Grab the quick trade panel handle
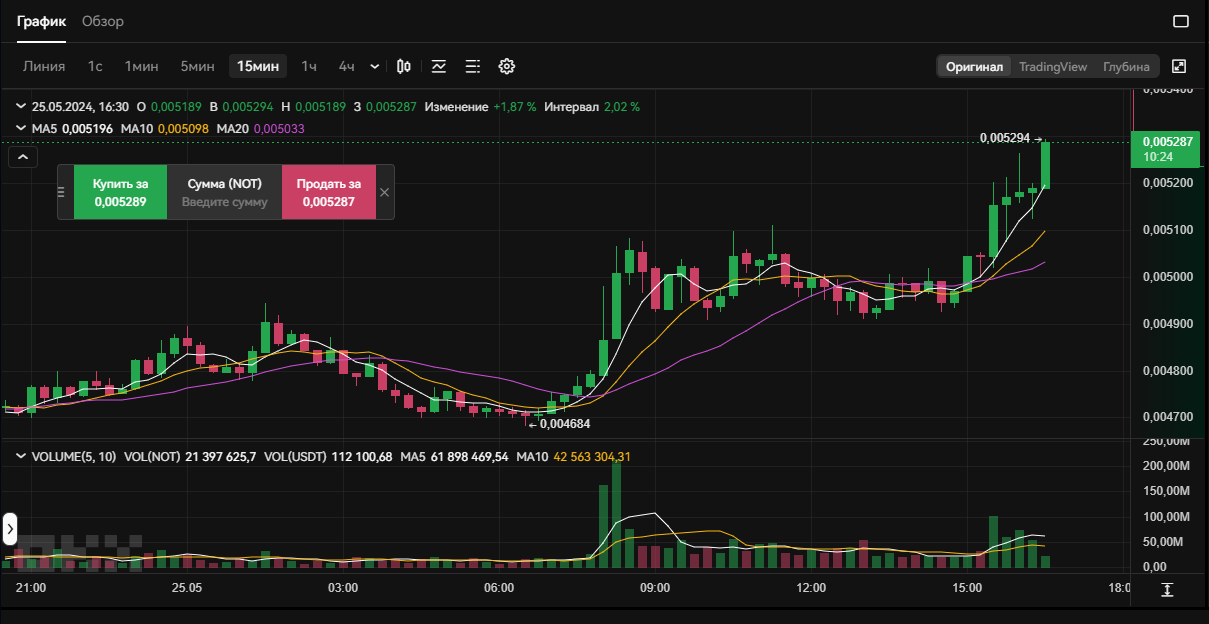The height and width of the screenshot is (624, 1209). pyautogui.click(x=61, y=192)
